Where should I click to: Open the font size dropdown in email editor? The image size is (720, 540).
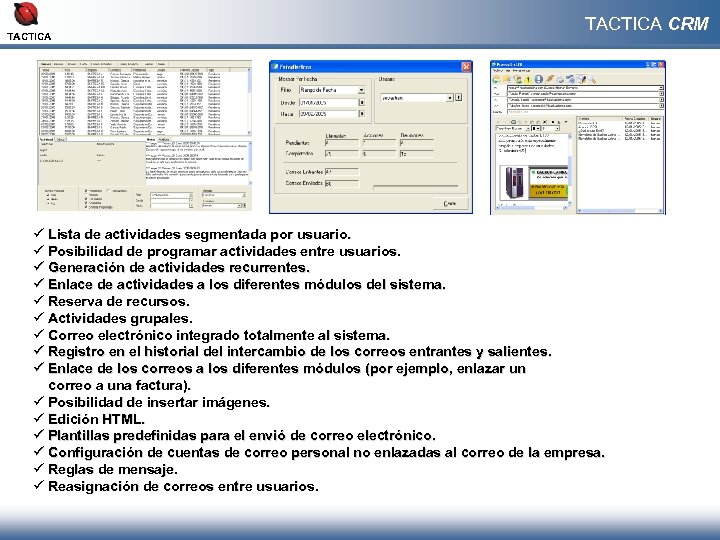[x=557, y=129]
